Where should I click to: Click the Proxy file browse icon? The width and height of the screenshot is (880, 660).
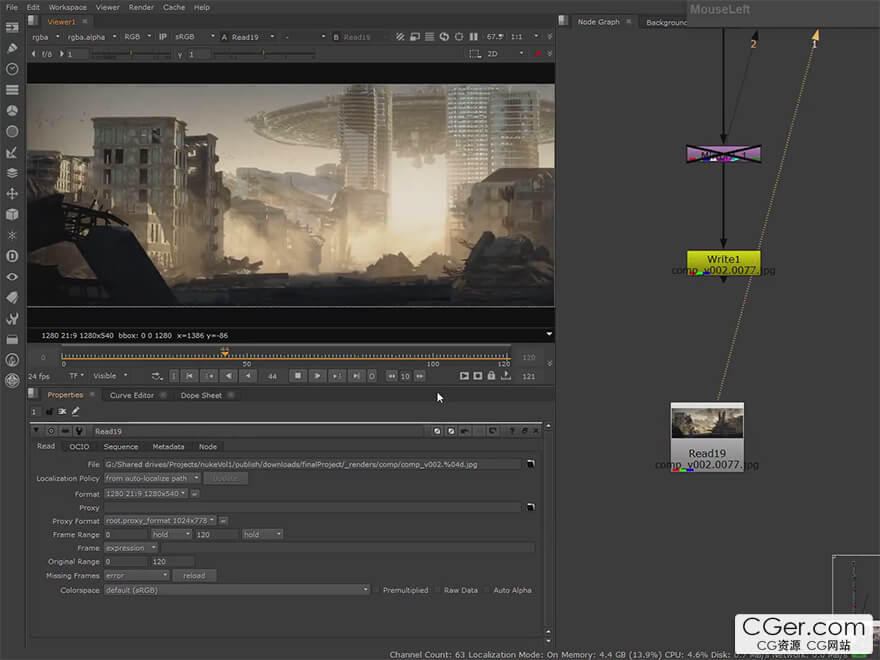pos(530,507)
